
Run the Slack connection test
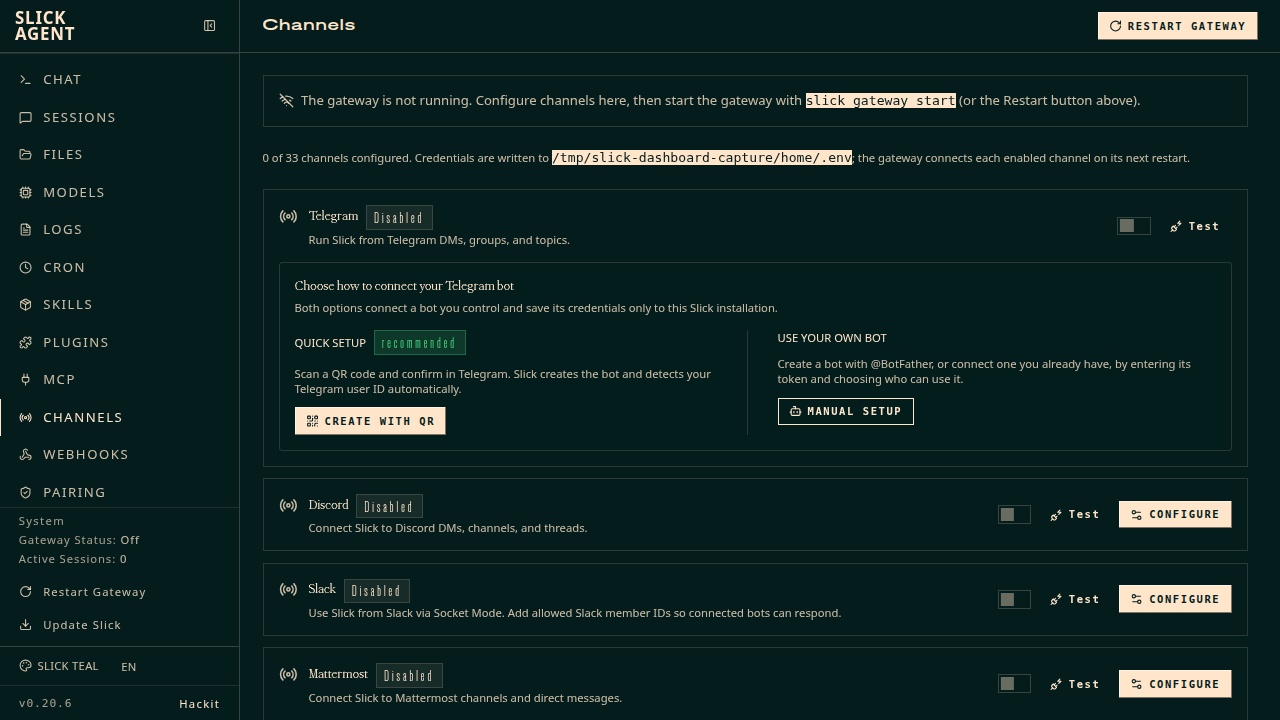(x=1075, y=599)
